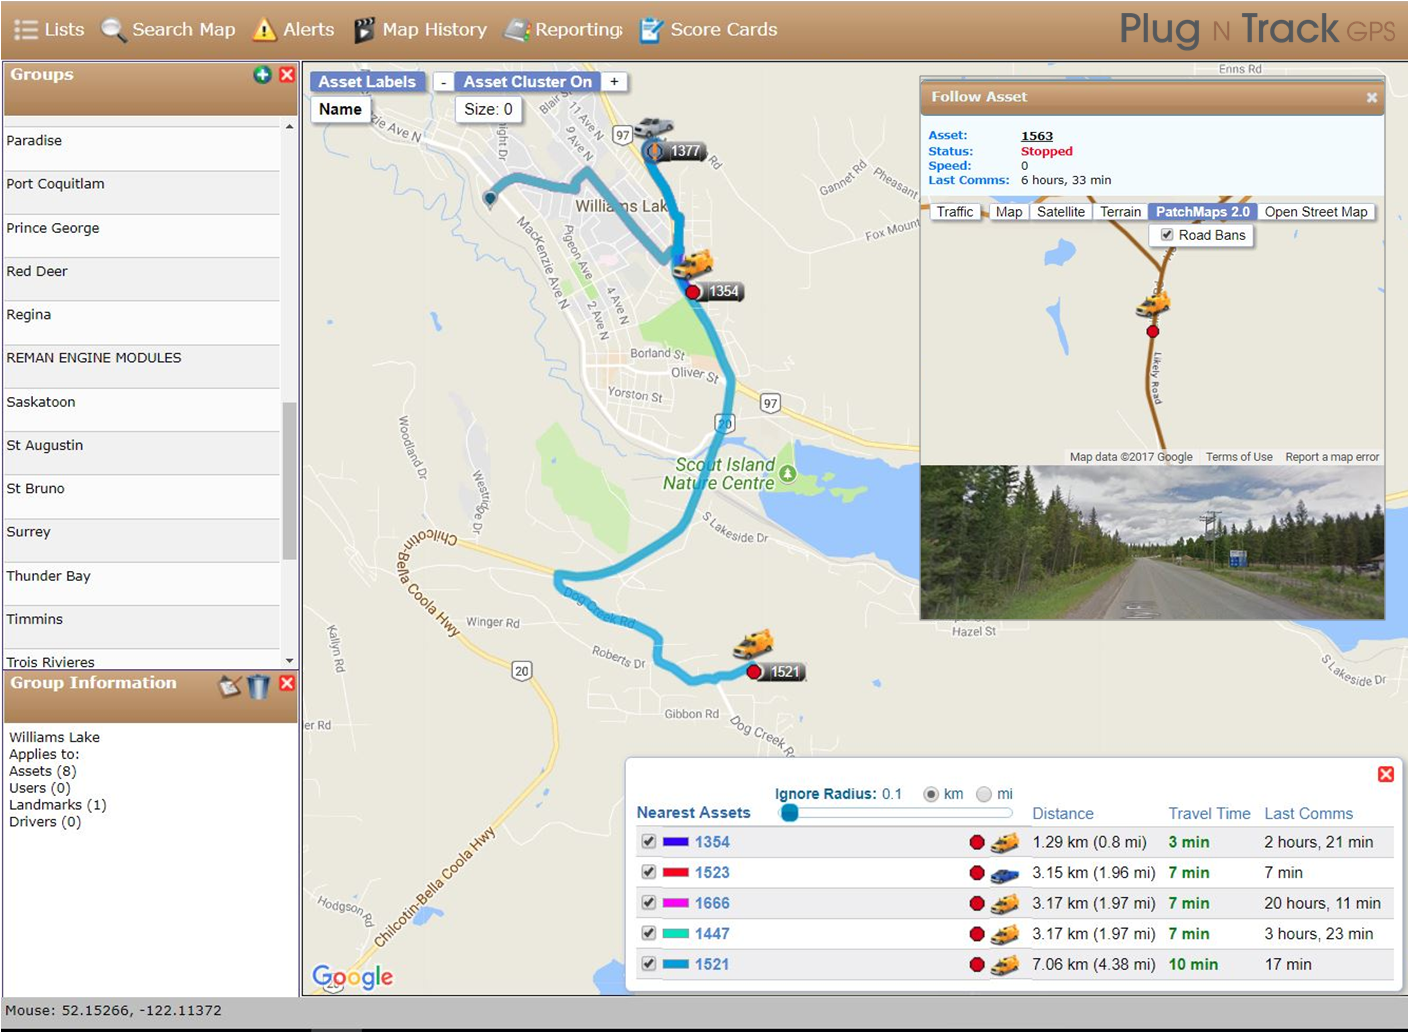This screenshot has width=1409, height=1033.
Task: Switch to the Satellite map tab
Action: tap(1061, 212)
